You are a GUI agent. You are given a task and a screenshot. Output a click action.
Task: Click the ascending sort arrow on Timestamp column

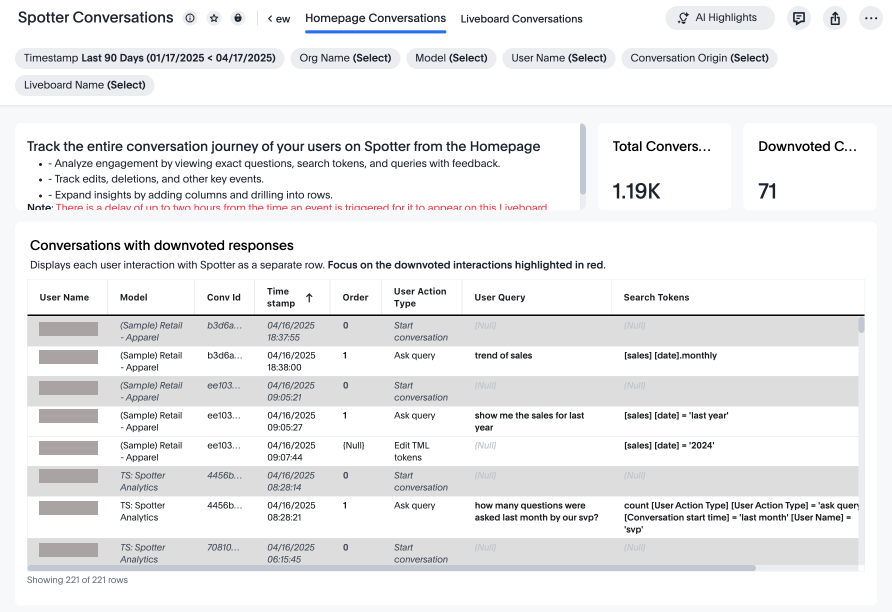point(309,297)
